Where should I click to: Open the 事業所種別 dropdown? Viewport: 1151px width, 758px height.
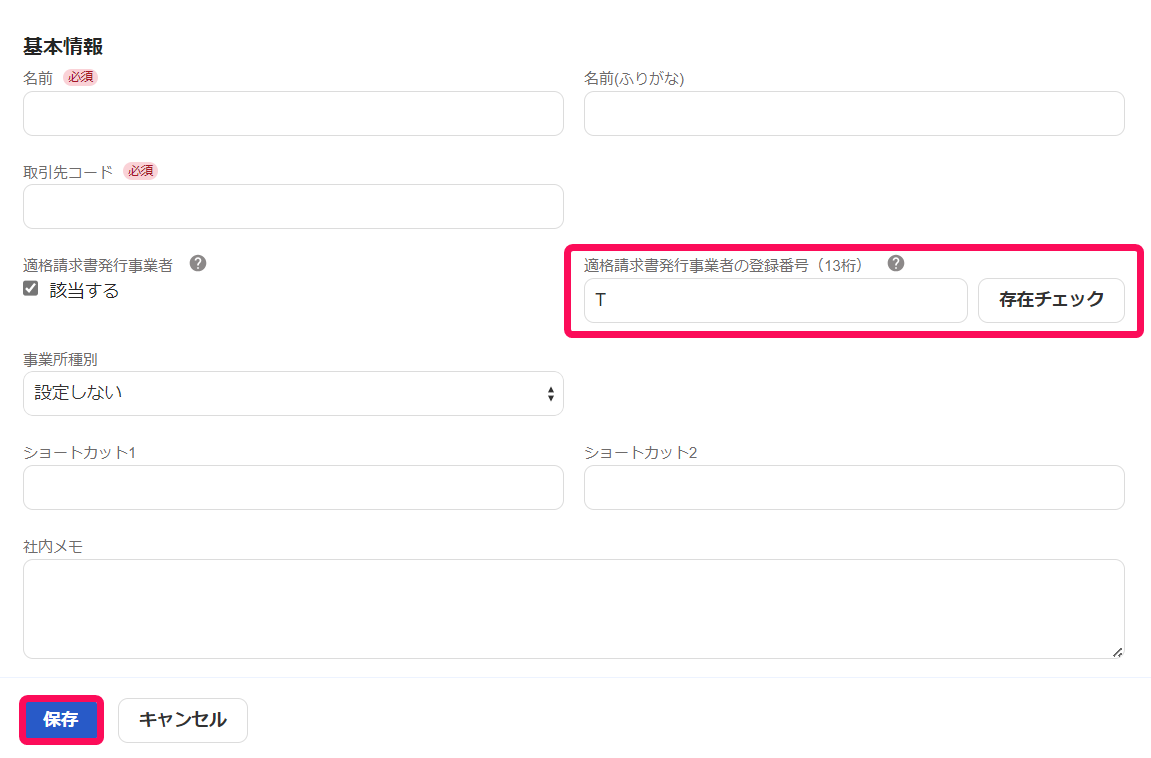click(x=293, y=393)
